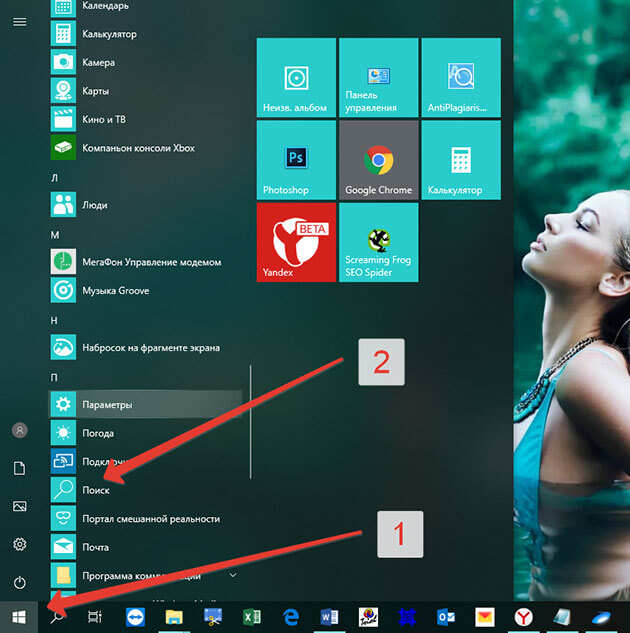Screen dimensions: 630x633
Task: Launch Поиск from the app list
Action: (146, 490)
